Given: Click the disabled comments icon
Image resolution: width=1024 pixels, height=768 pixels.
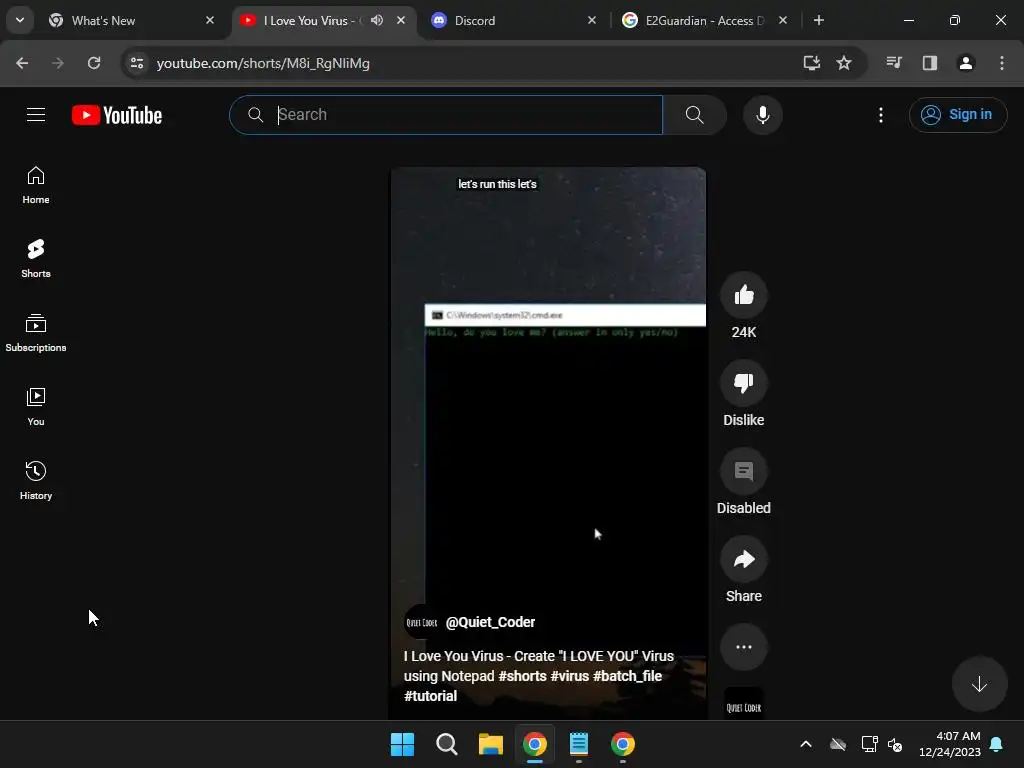Looking at the screenshot, I should [744, 471].
